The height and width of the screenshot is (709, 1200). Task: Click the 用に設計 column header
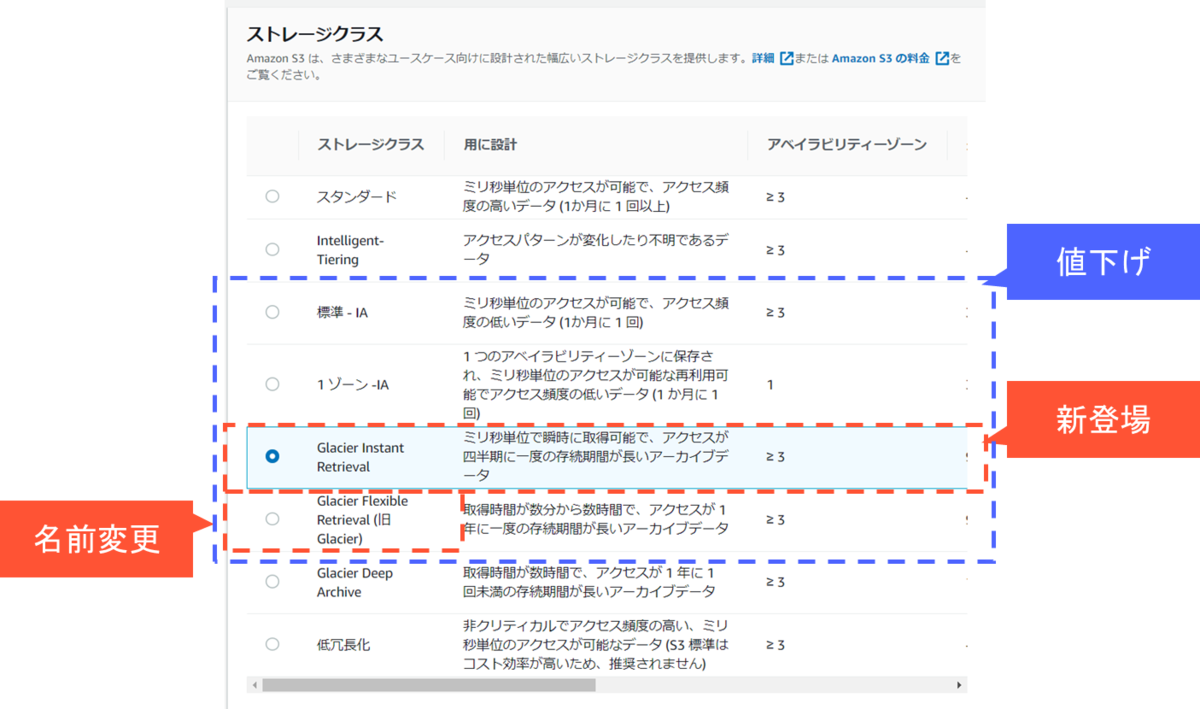click(490, 144)
